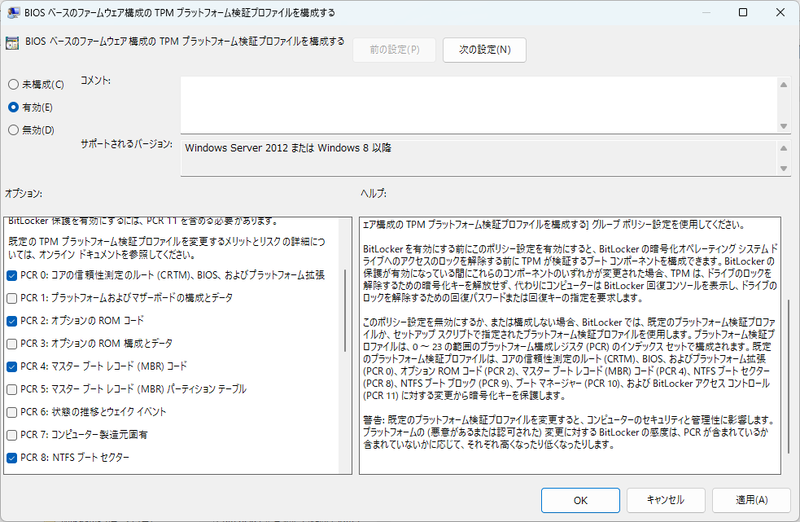The height and width of the screenshot is (522, 800).
Task: Uncheck PCR 2 option ROM code
Action: coord(12,321)
